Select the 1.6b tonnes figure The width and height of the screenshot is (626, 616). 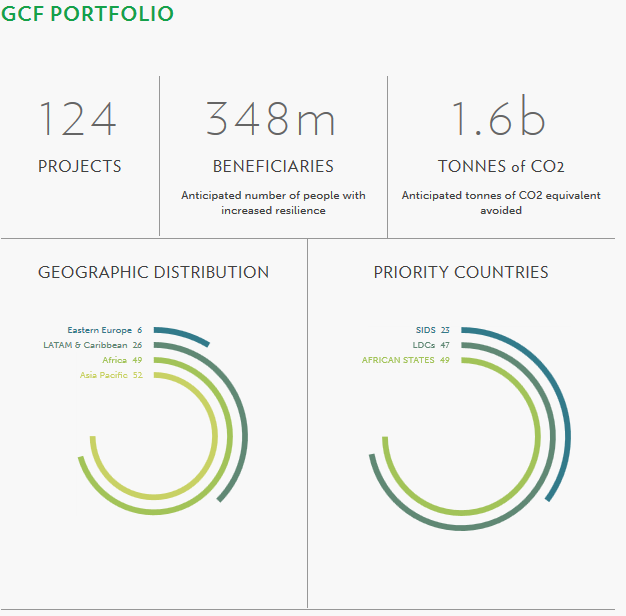(499, 119)
